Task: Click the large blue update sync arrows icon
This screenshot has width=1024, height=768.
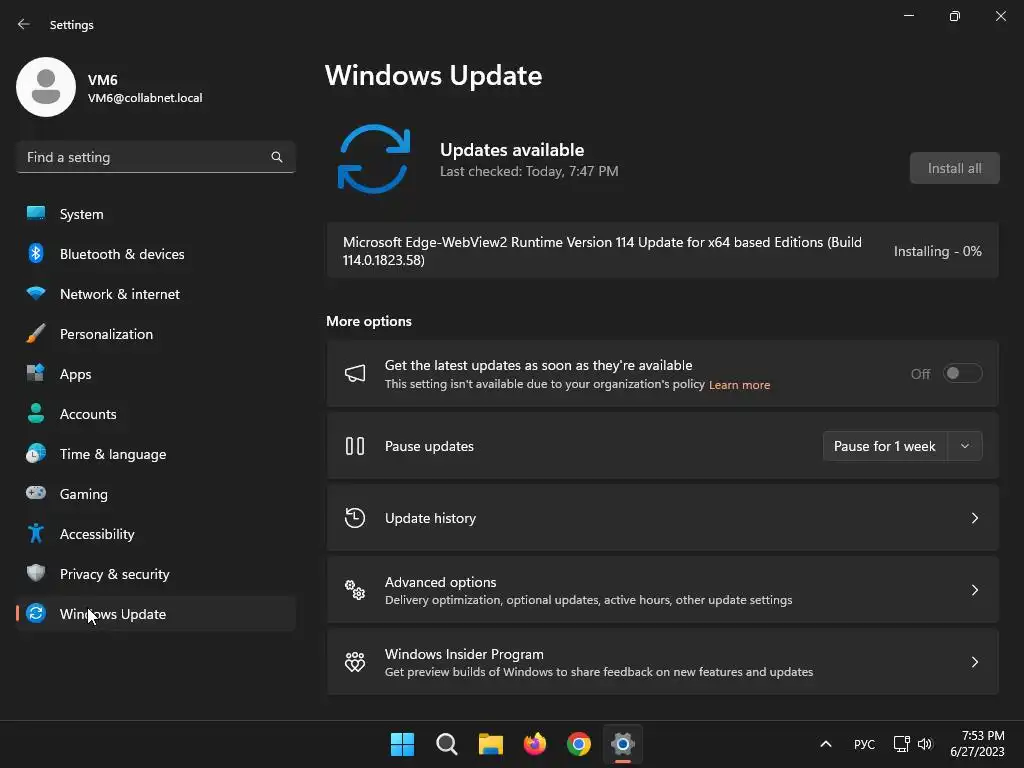Action: 374,159
